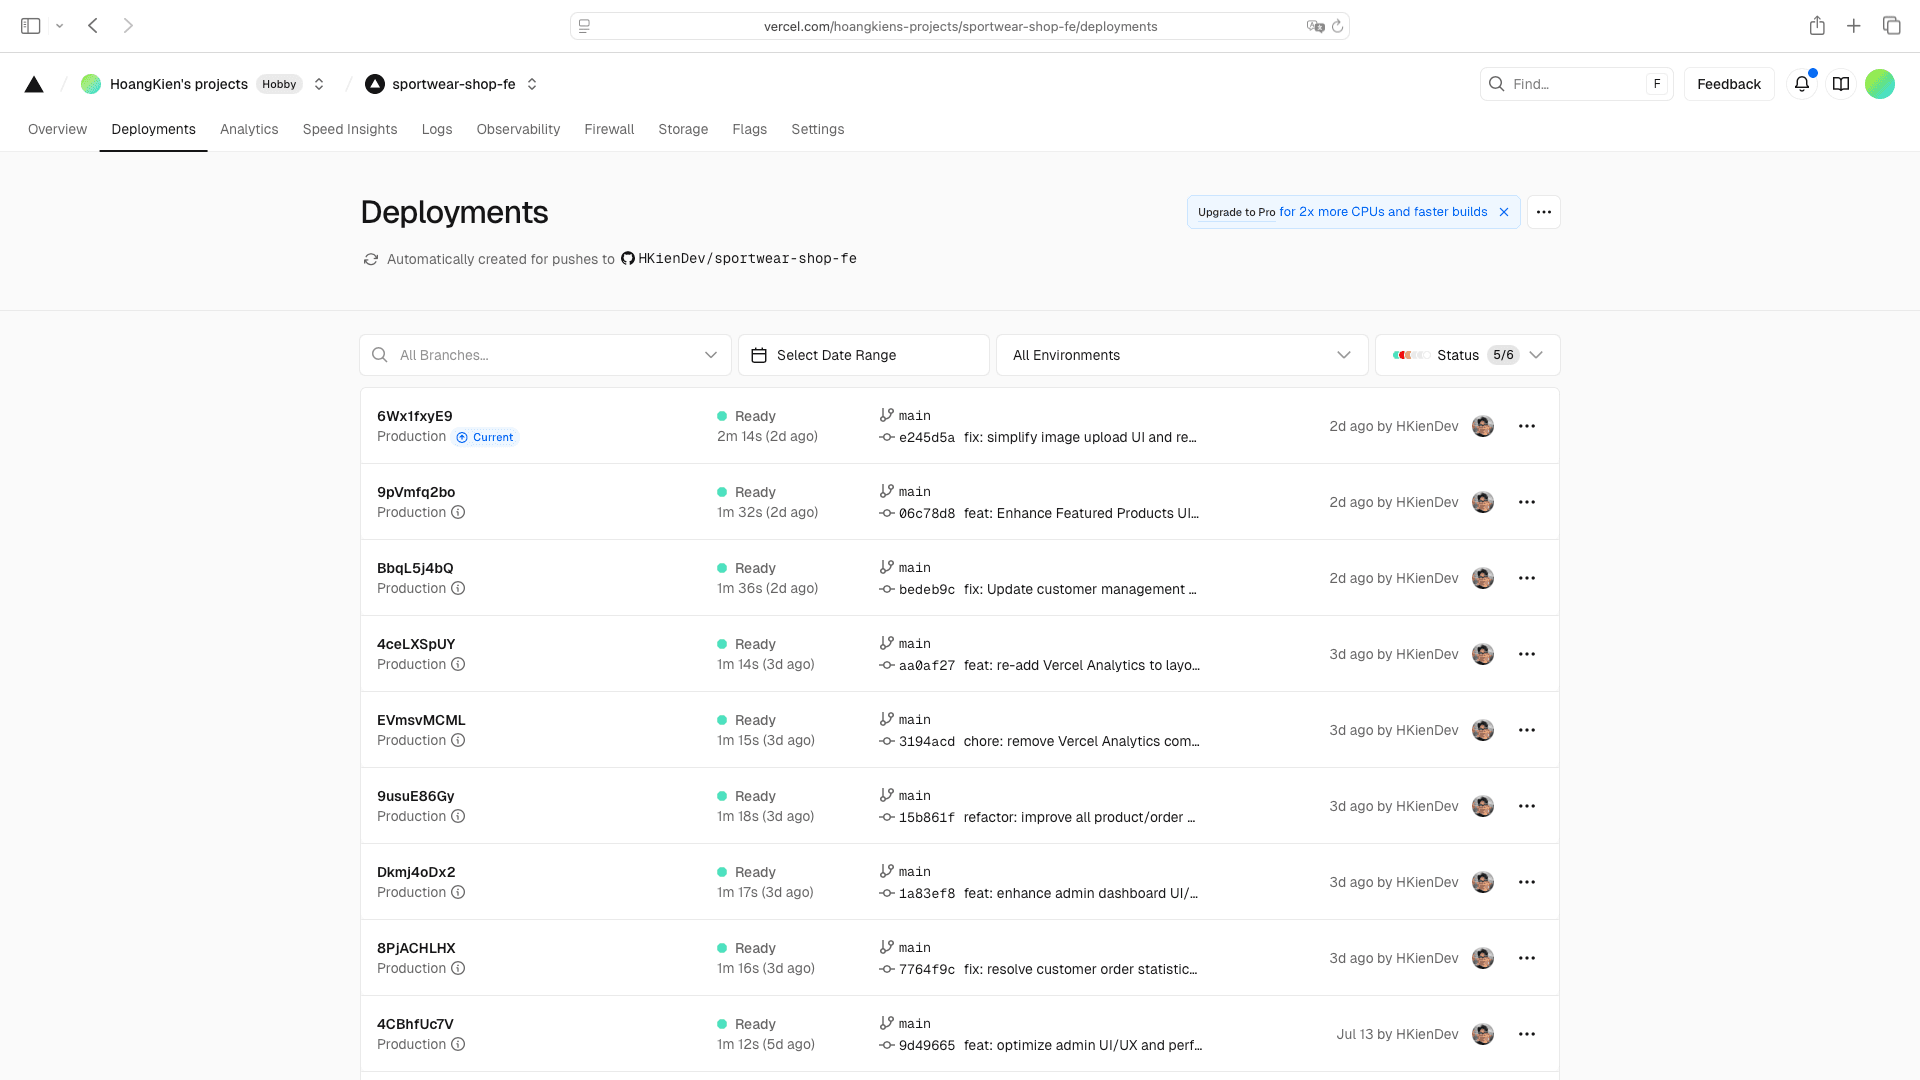1920x1080 pixels.
Task: Expand the Safari sidebar options chevron
Action: click(60, 26)
